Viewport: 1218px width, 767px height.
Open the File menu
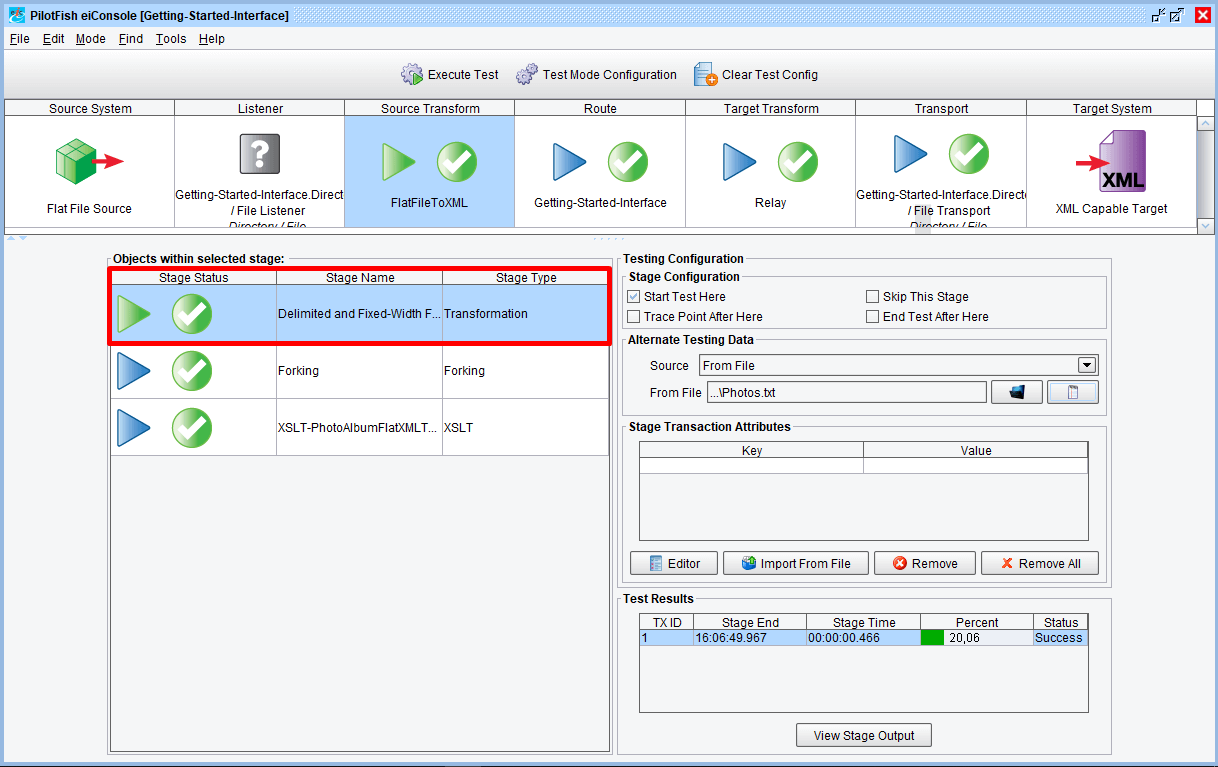(x=20, y=39)
